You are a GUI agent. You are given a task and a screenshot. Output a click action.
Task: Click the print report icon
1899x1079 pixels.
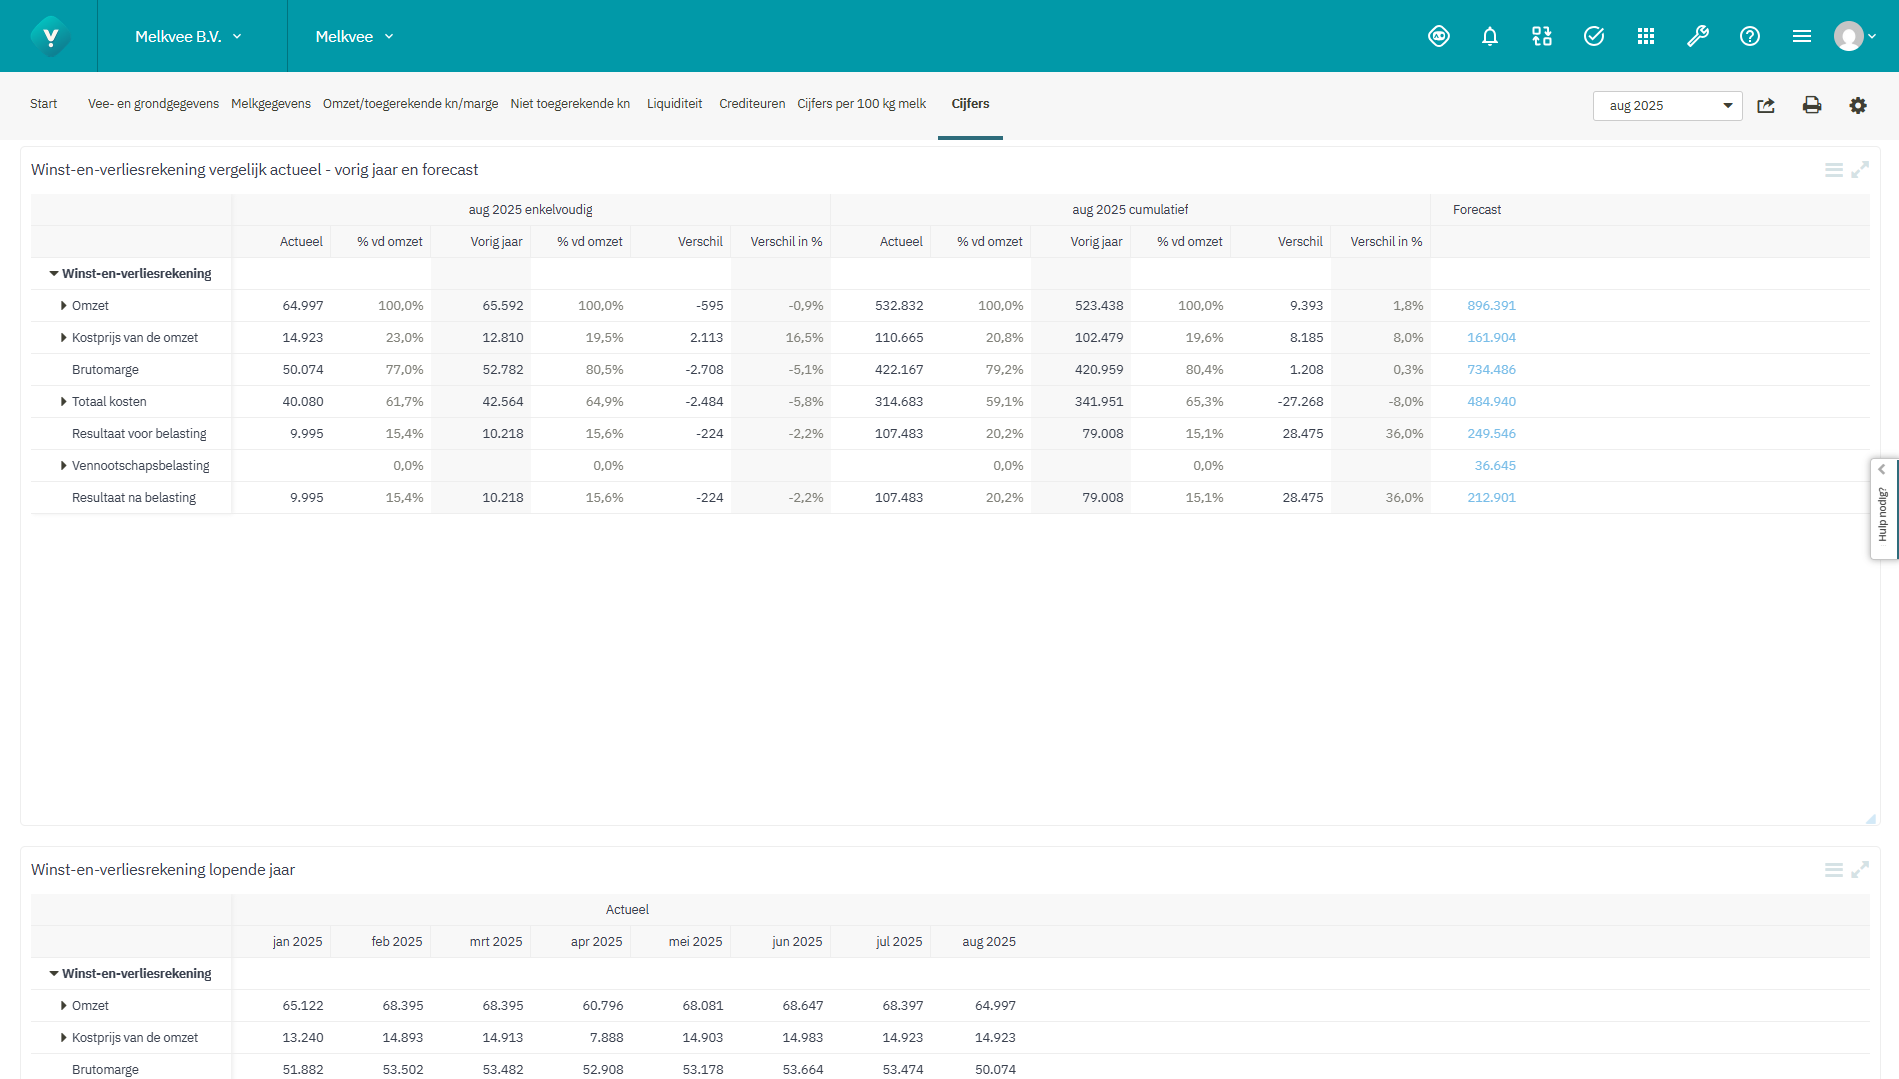tap(1811, 105)
